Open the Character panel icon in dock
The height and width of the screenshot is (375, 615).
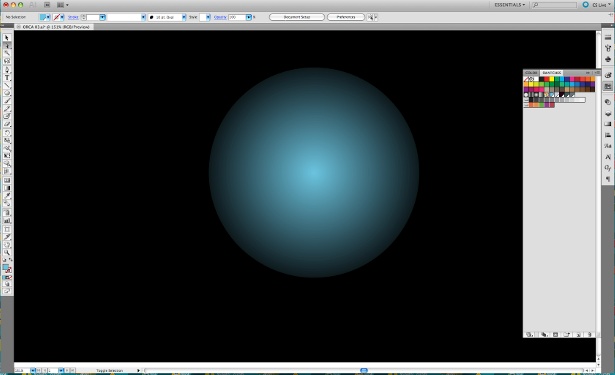click(608, 157)
